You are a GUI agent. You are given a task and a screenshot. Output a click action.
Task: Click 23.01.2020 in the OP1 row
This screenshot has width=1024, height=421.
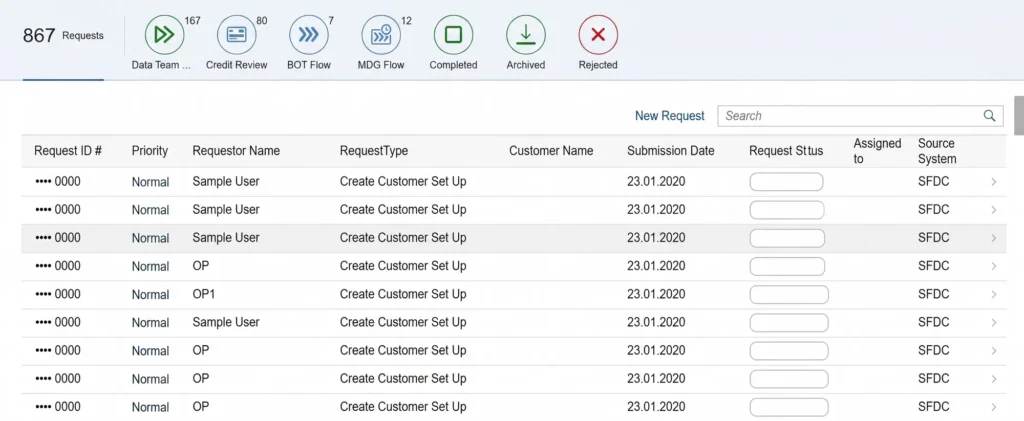click(656, 294)
